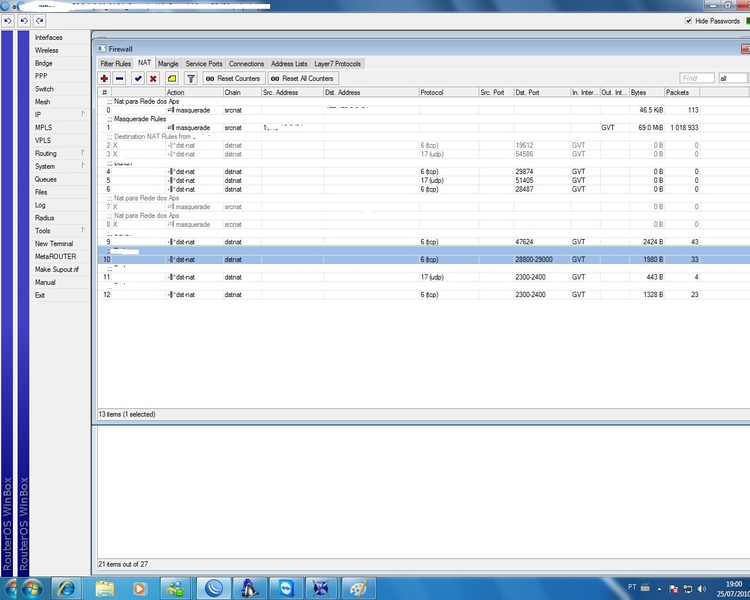Open Paint from the taskbar
Image resolution: width=750 pixels, height=600 pixels.
tap(358, 589)
